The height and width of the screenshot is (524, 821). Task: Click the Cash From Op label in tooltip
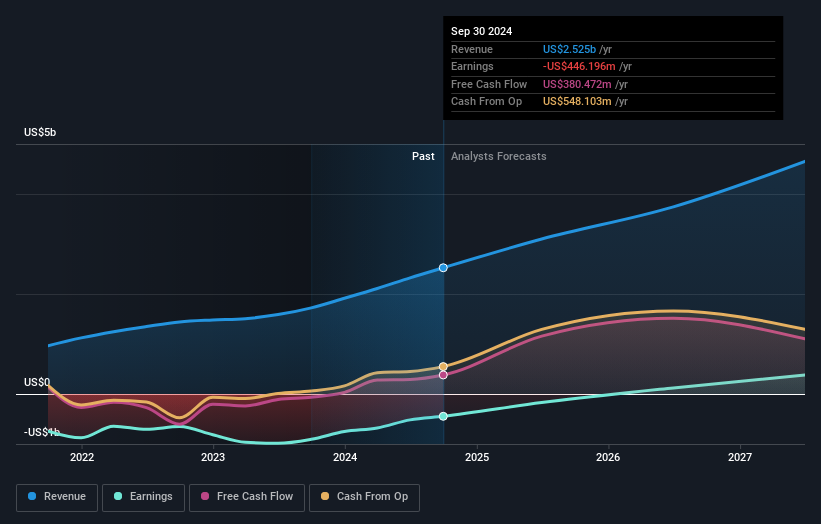pyautogui.click(x=486, y=102)
